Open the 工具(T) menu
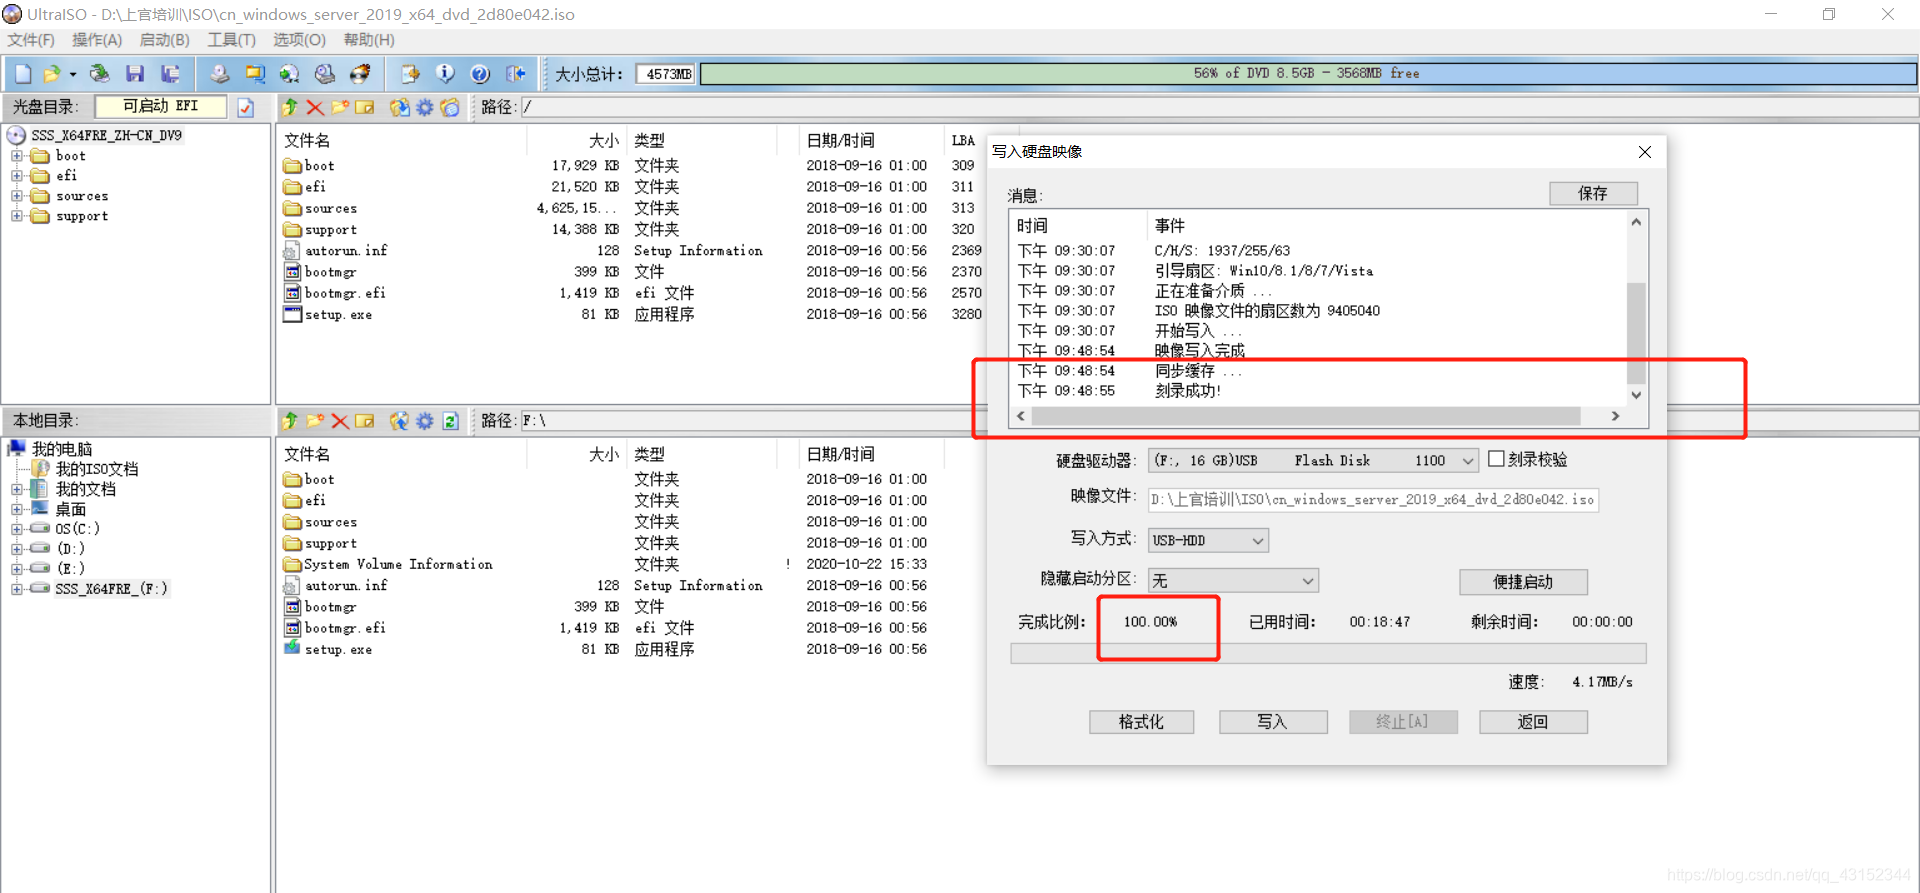The height and width of the screenshot is (893, 1920). coord(231,40)
